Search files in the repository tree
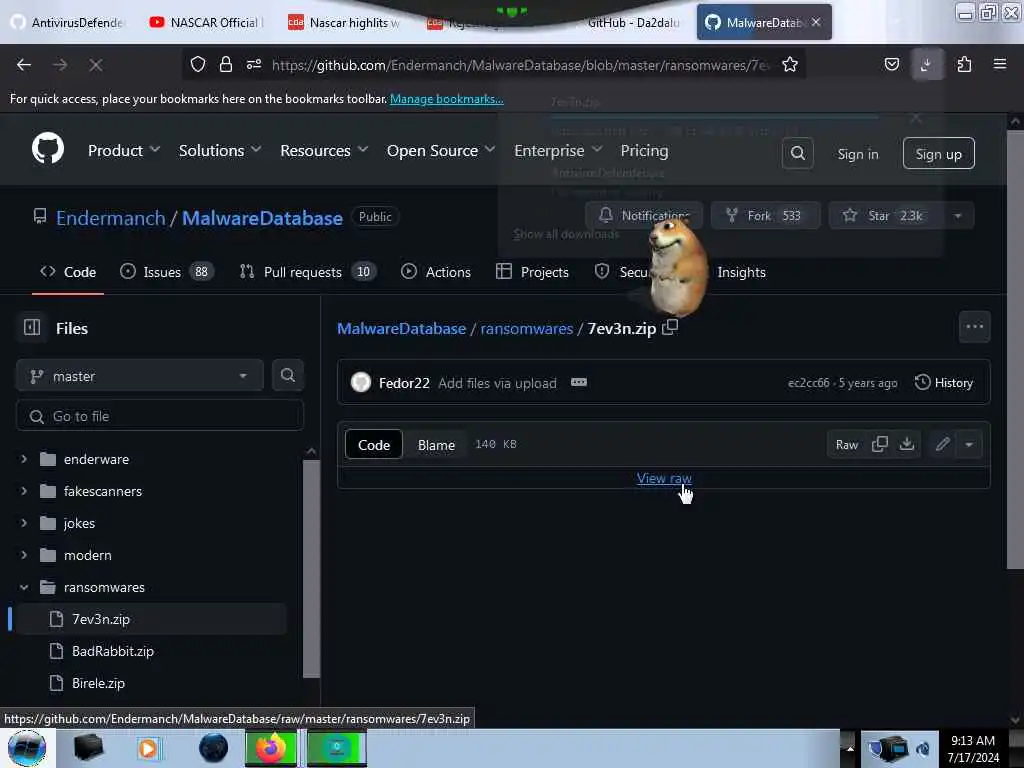The image size is (1024, 768). tap(287, 375)
